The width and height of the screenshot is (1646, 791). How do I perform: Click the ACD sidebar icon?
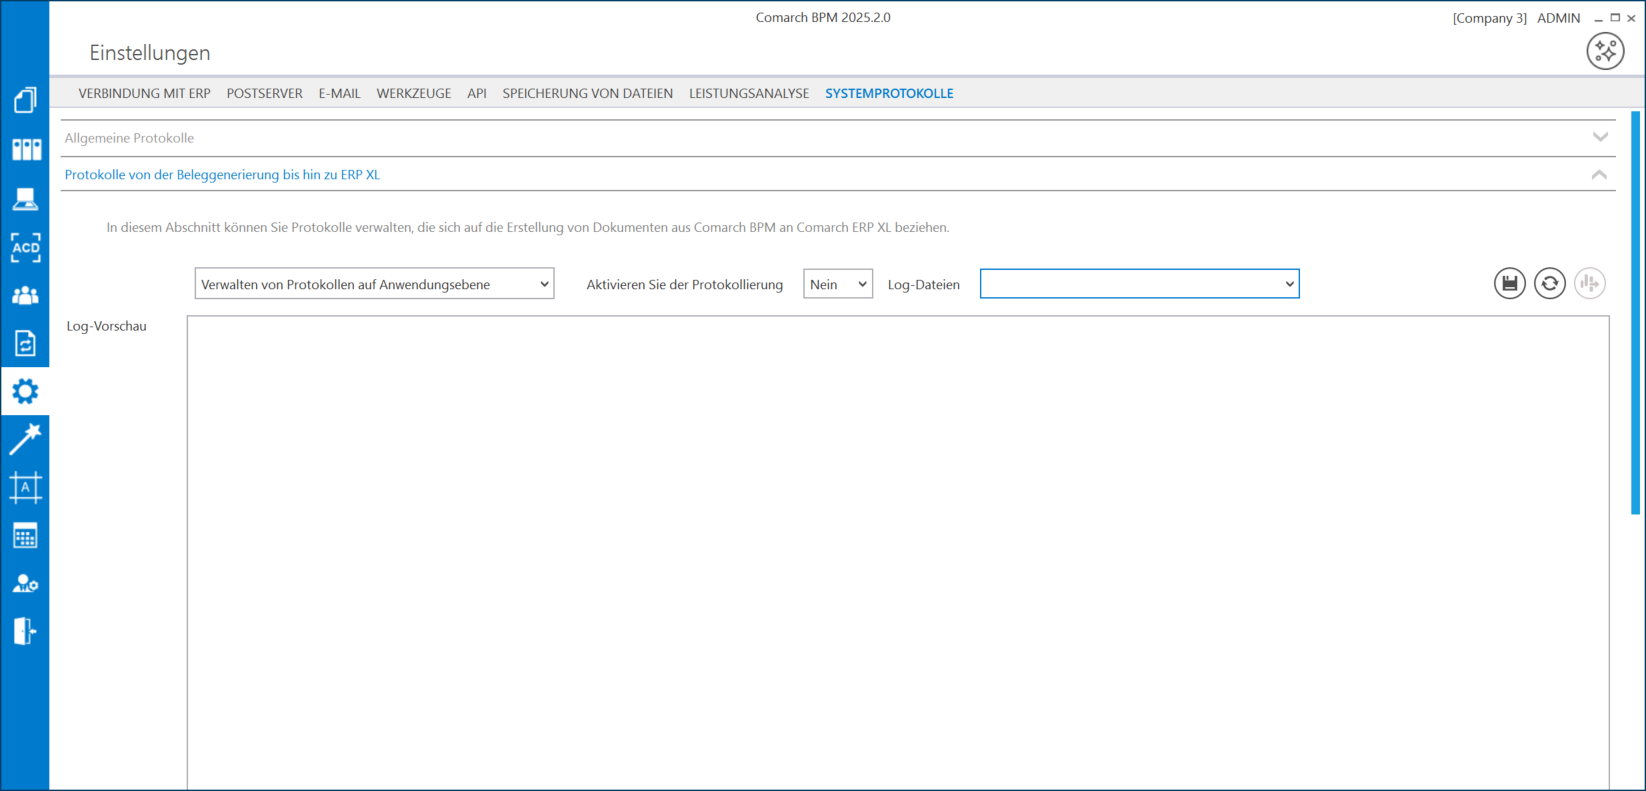25,247
